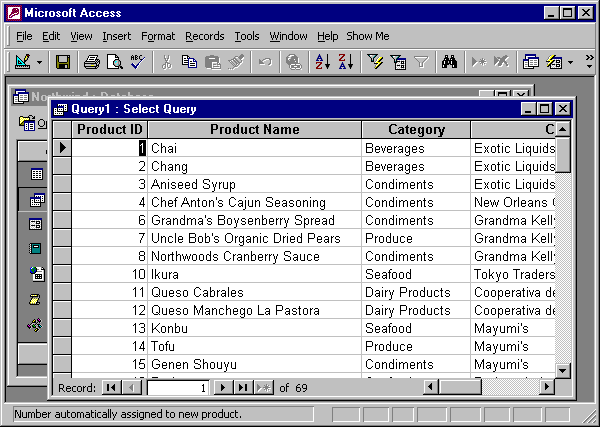Open the View menu
This screenshot has height=427, width=600.
tap(81, 36)
